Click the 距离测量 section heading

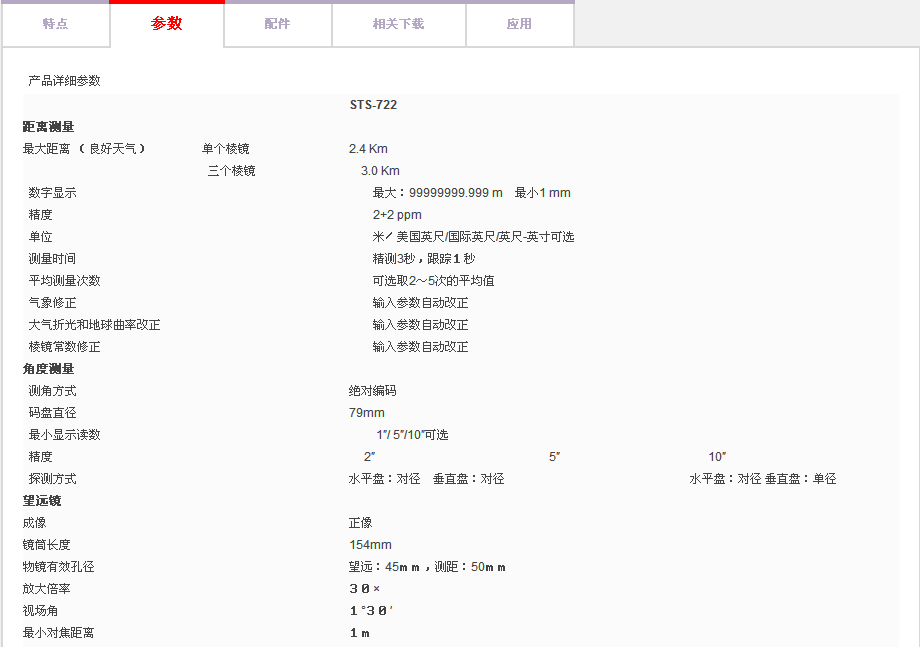(x=48, y=127)
